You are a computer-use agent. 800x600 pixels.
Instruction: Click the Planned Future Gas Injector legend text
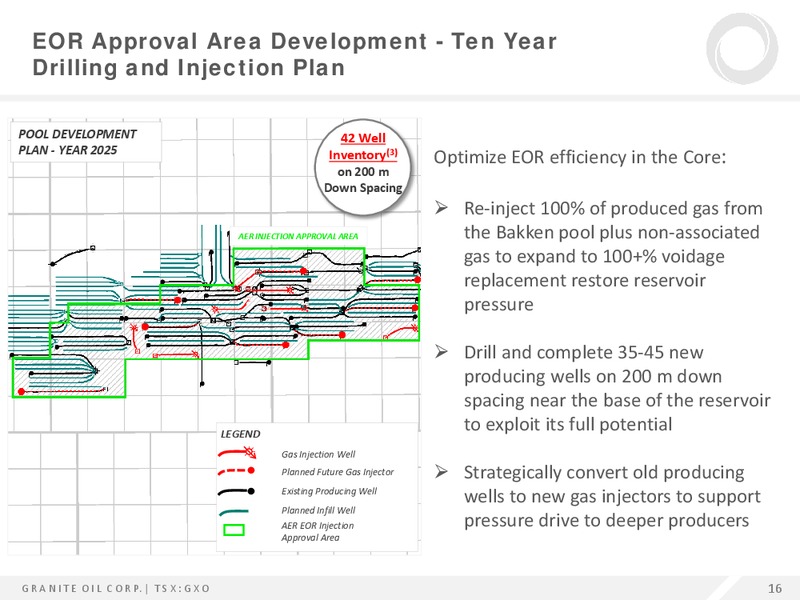click(x=337, y=472)
